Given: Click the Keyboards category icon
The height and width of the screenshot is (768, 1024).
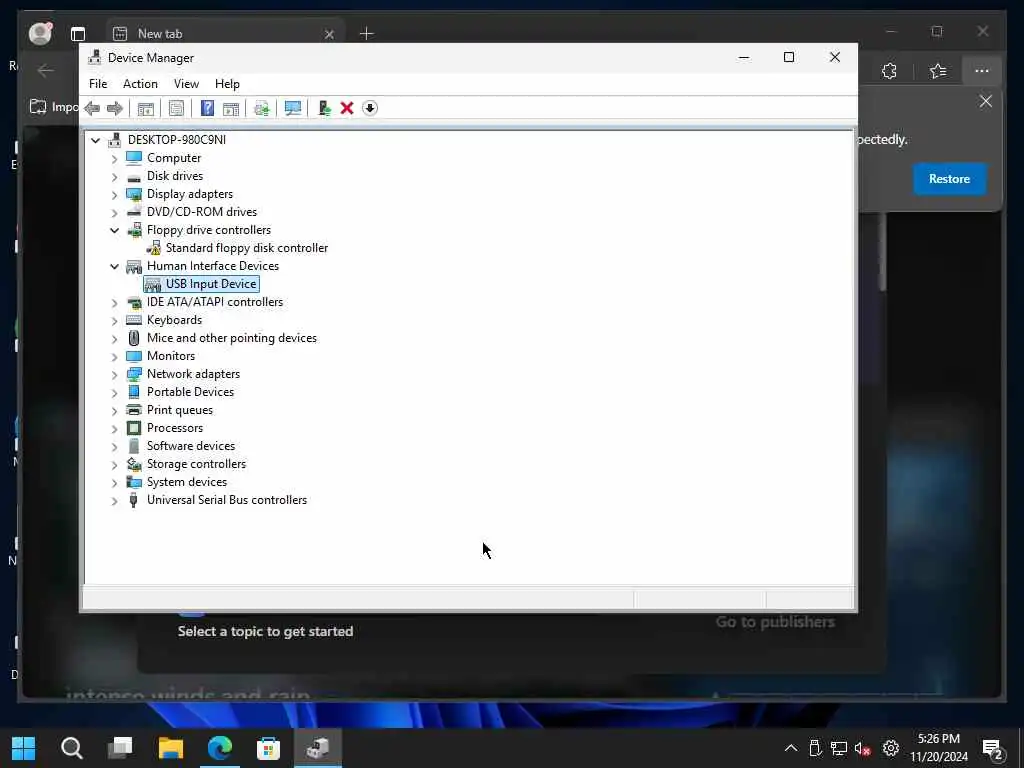Looking at the screenshot, I should (x=134, y=320).
